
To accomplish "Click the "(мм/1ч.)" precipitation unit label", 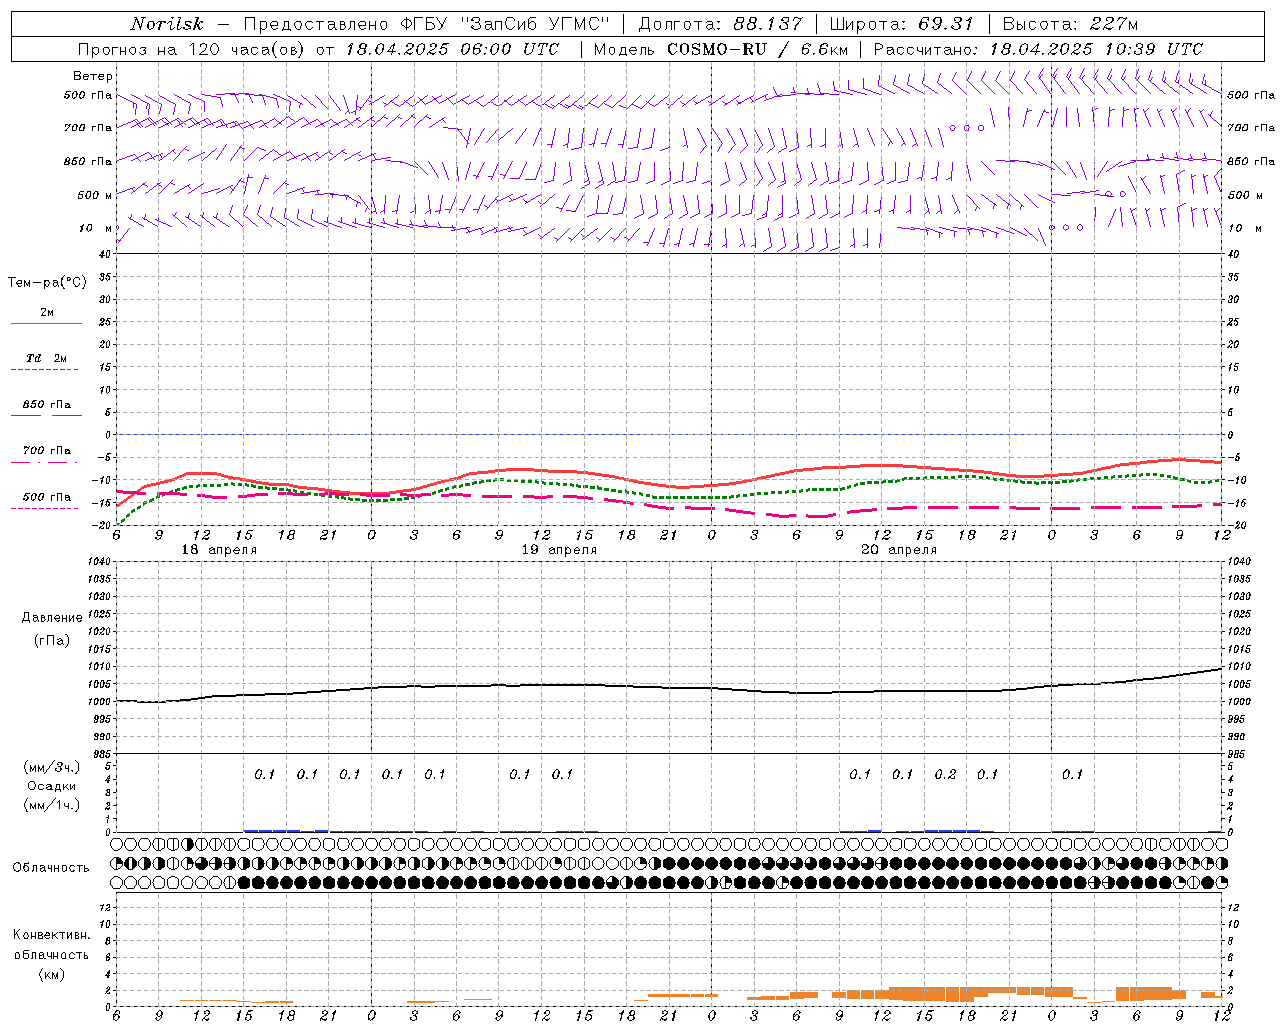I will tap(52, 805).
